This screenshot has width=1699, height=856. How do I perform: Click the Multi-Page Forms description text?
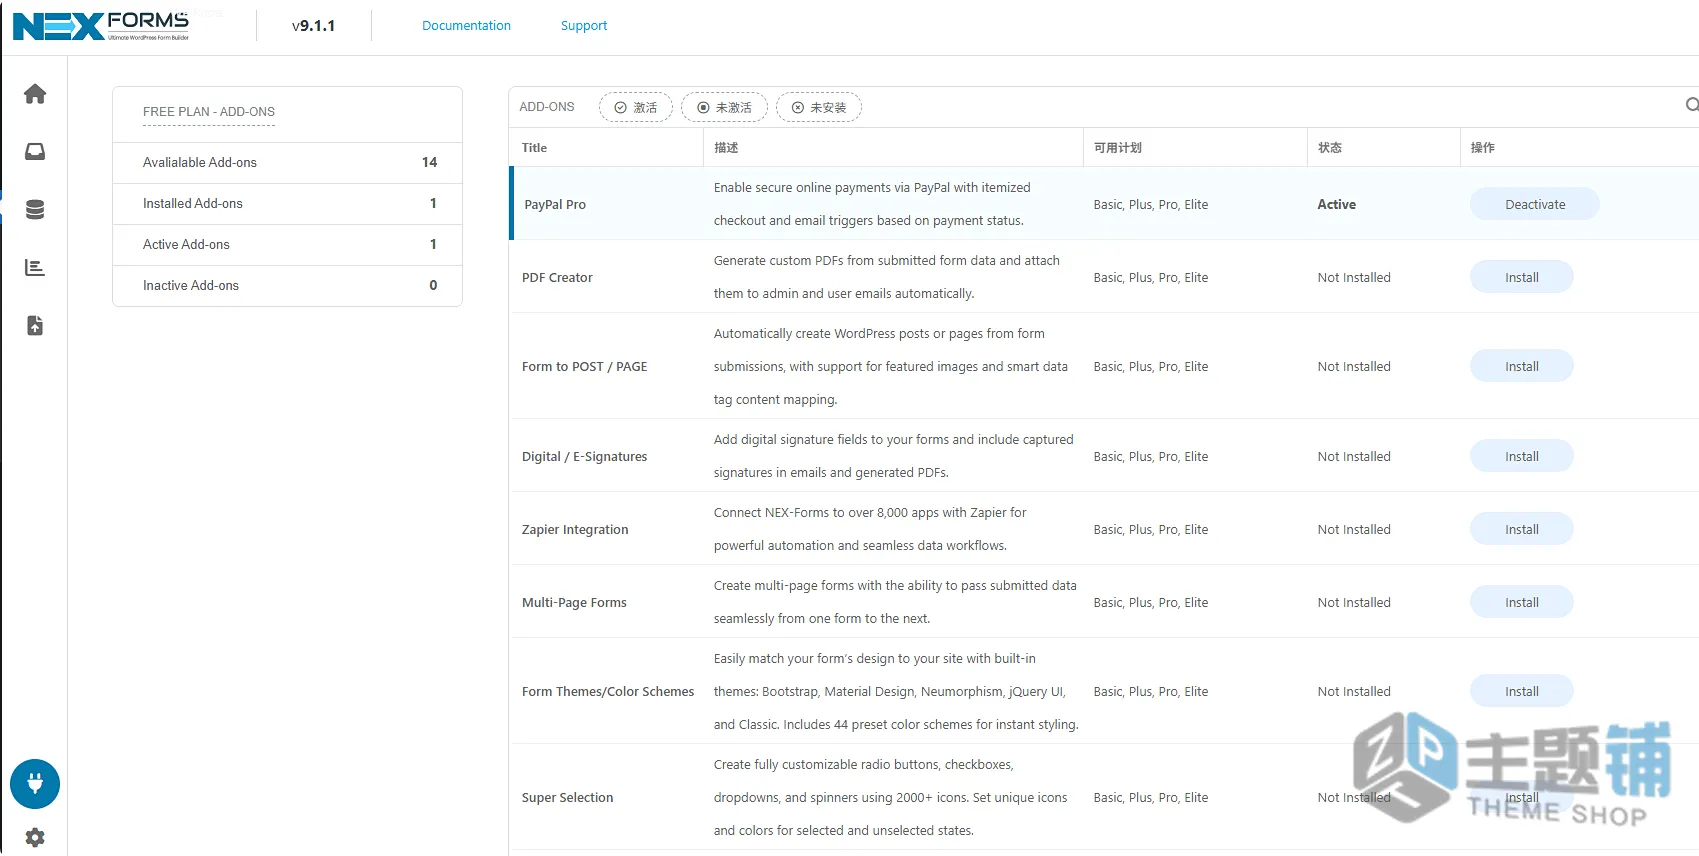coord(895,602)
